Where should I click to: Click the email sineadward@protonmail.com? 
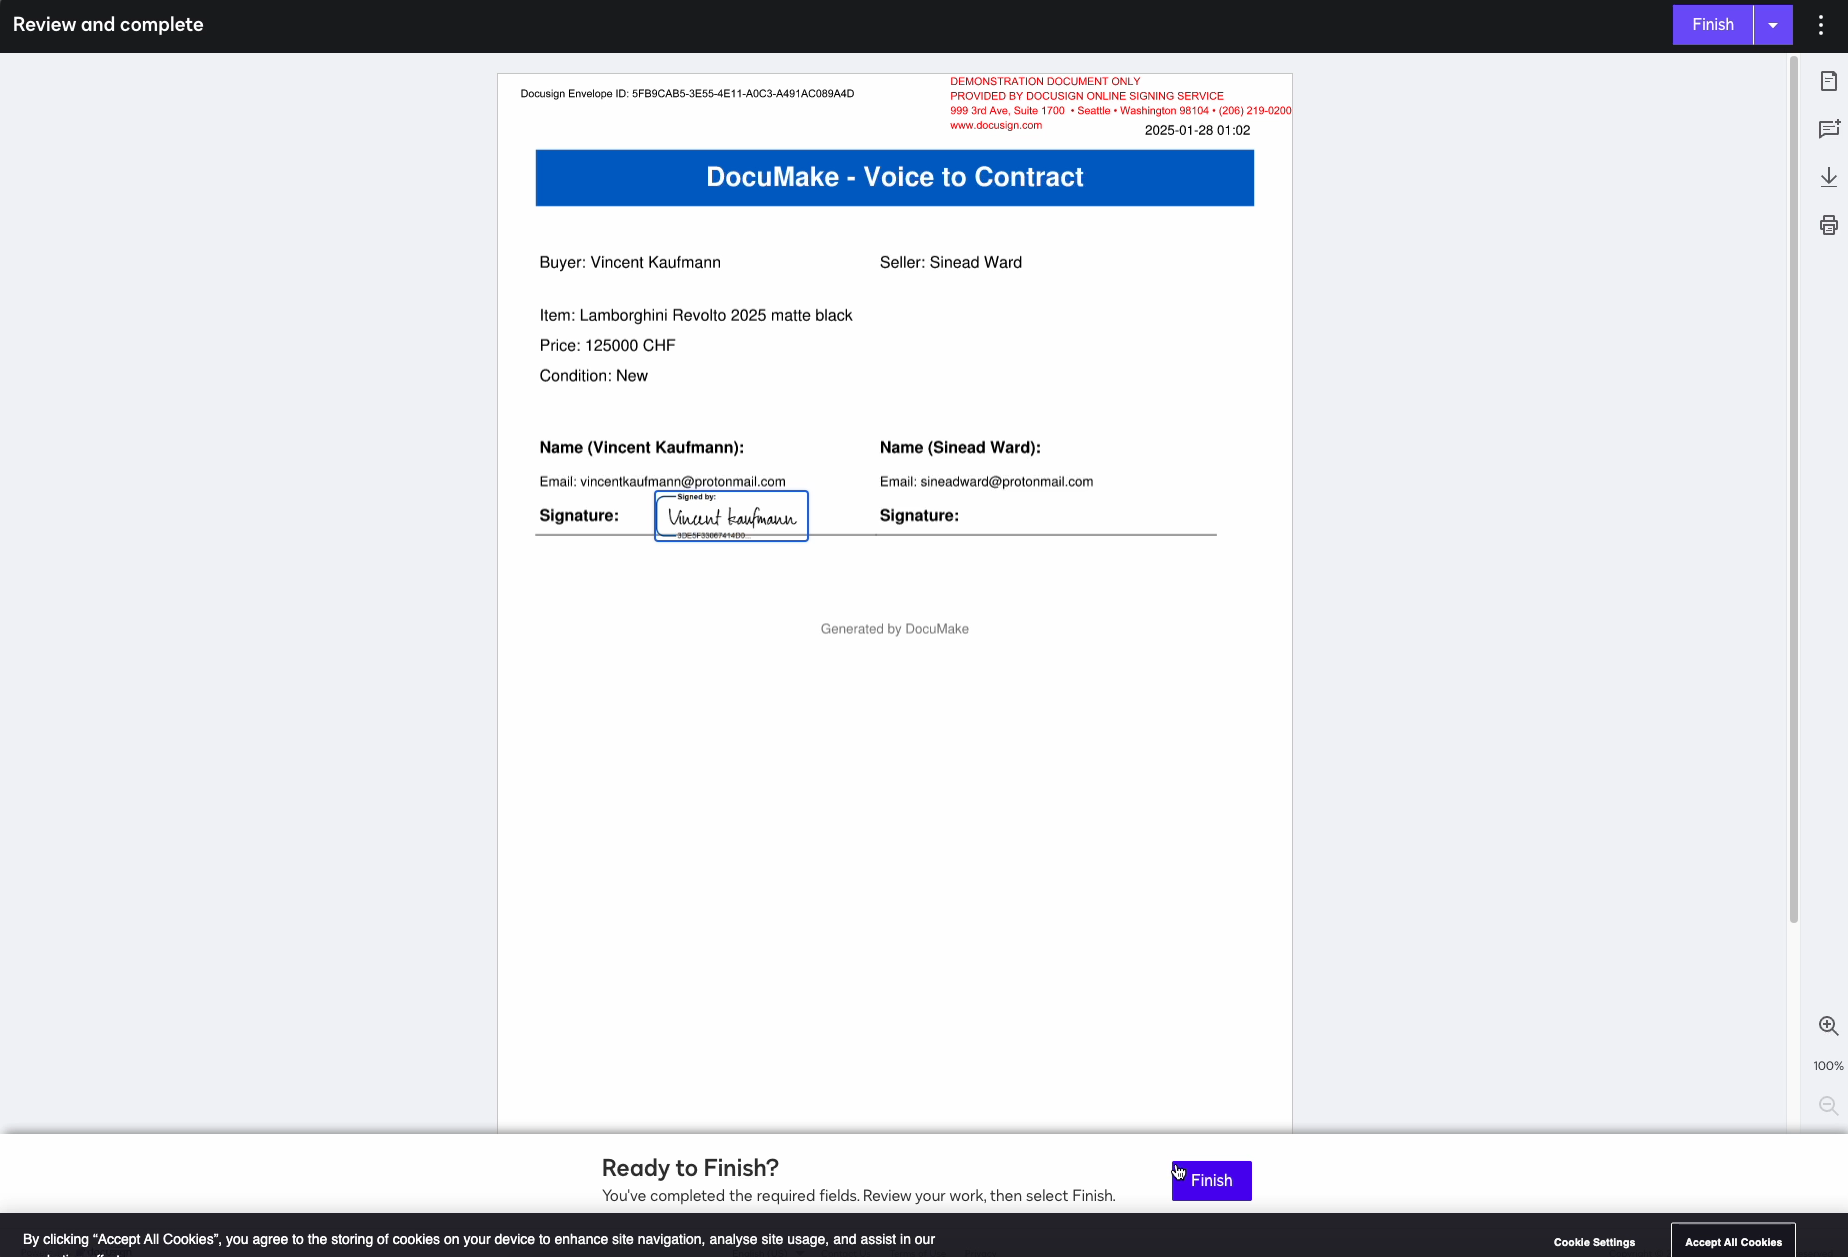pos(1006,482)
